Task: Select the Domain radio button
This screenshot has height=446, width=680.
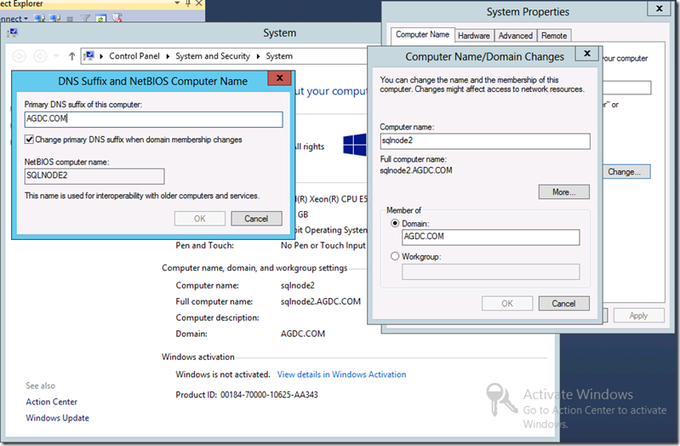Action: [395, 223]
